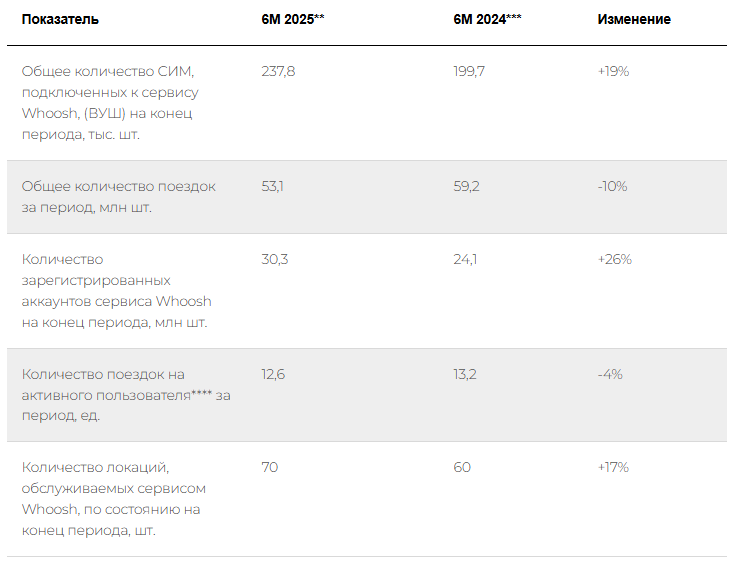
Task: Select the 6М 2024*** column header
Action: click(487, 20)
